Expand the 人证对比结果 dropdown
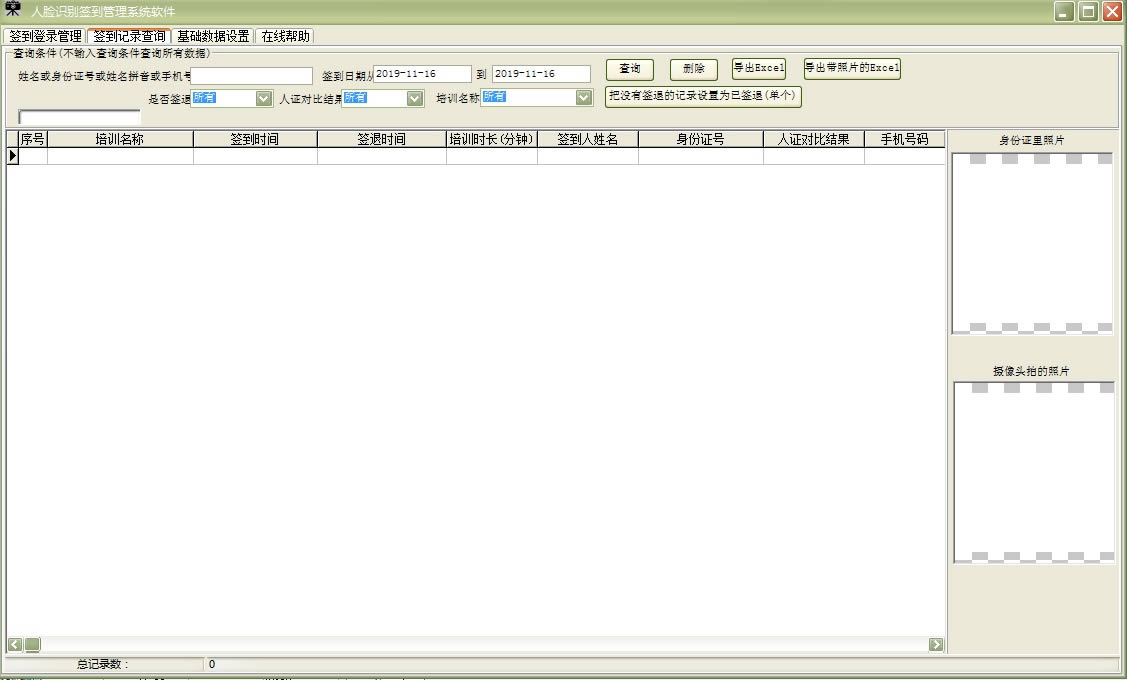This screenshot has height=680, width=1127. pos(414,98)
